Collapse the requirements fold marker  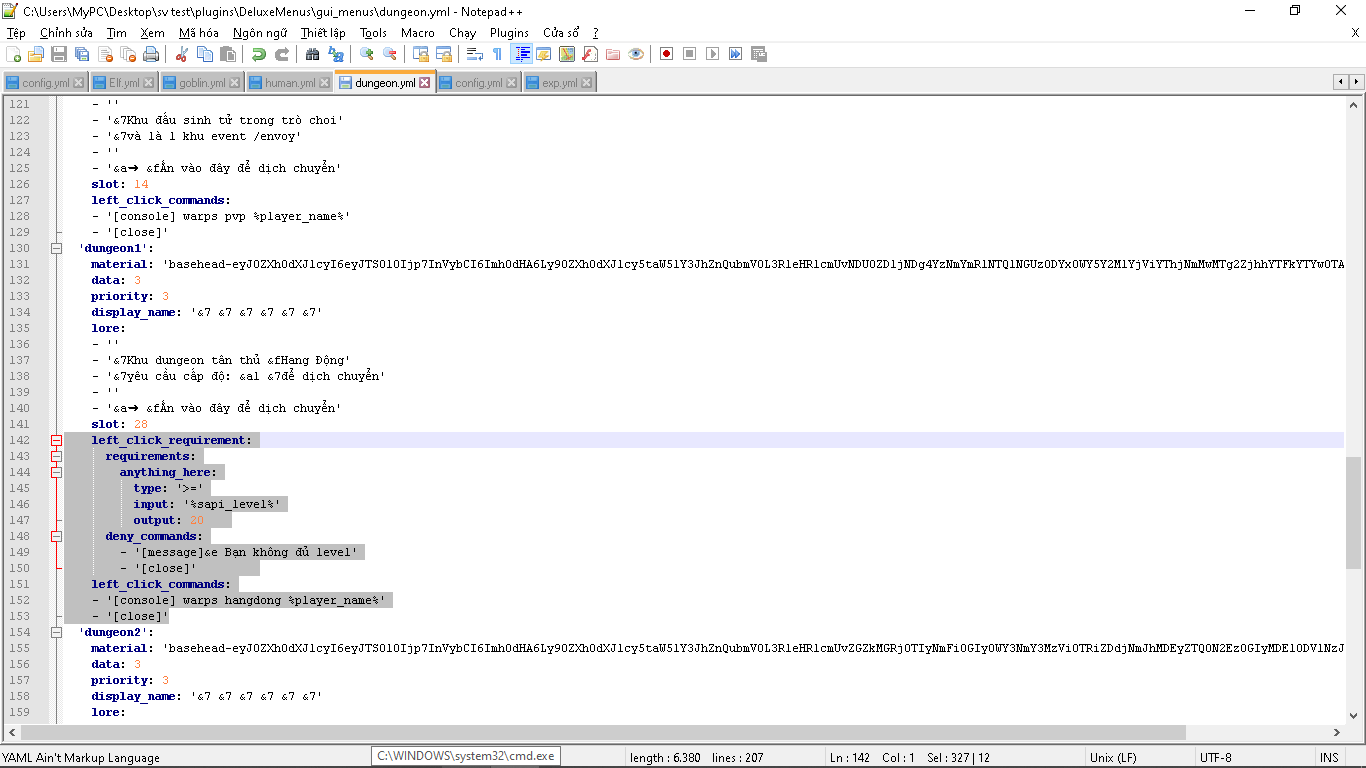pyautogui.click(x=57, y=456)
